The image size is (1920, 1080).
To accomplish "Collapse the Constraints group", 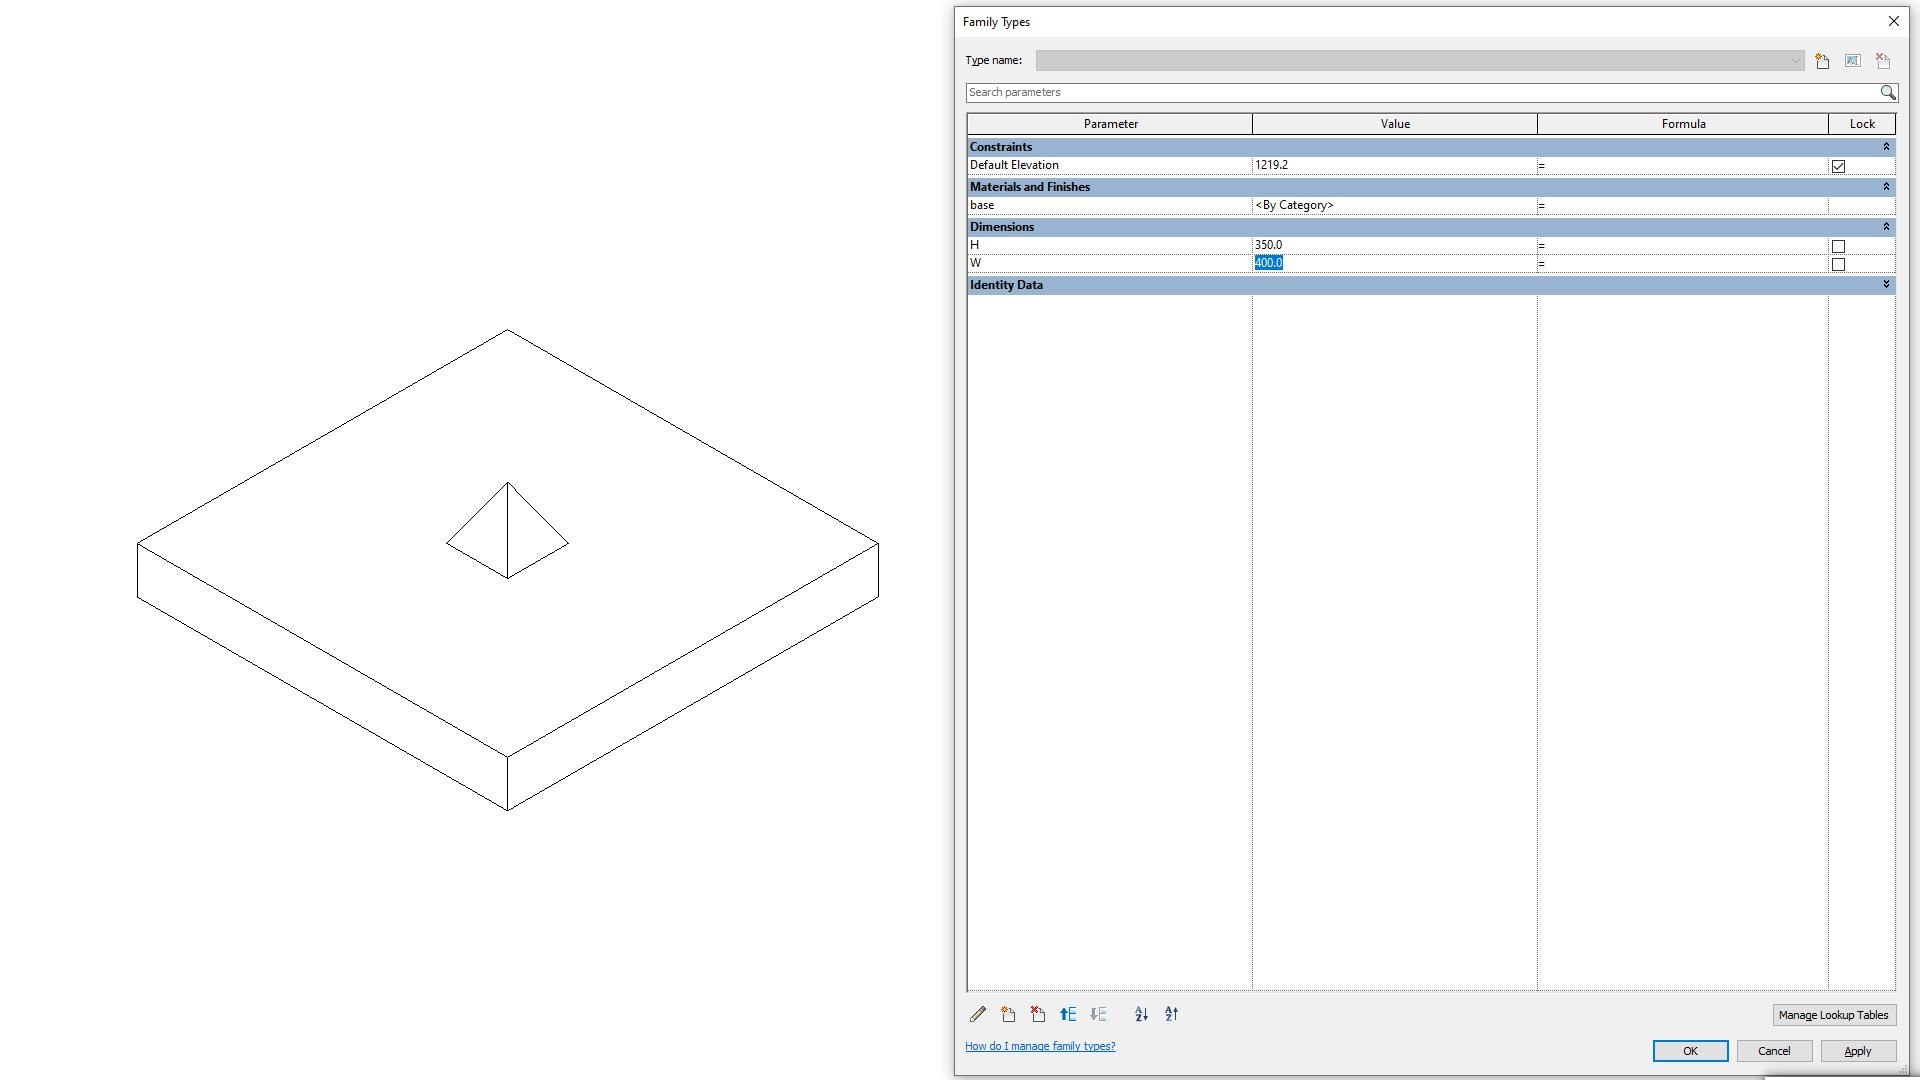I will (x=1886, y=147).
